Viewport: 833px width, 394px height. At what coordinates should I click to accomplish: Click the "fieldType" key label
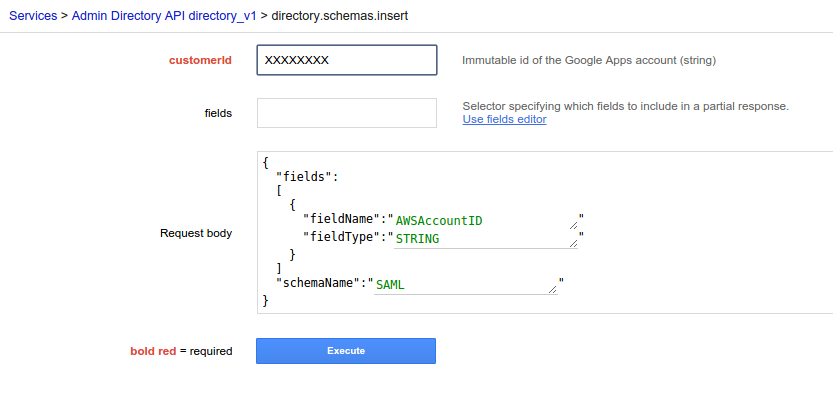[344, 237]
